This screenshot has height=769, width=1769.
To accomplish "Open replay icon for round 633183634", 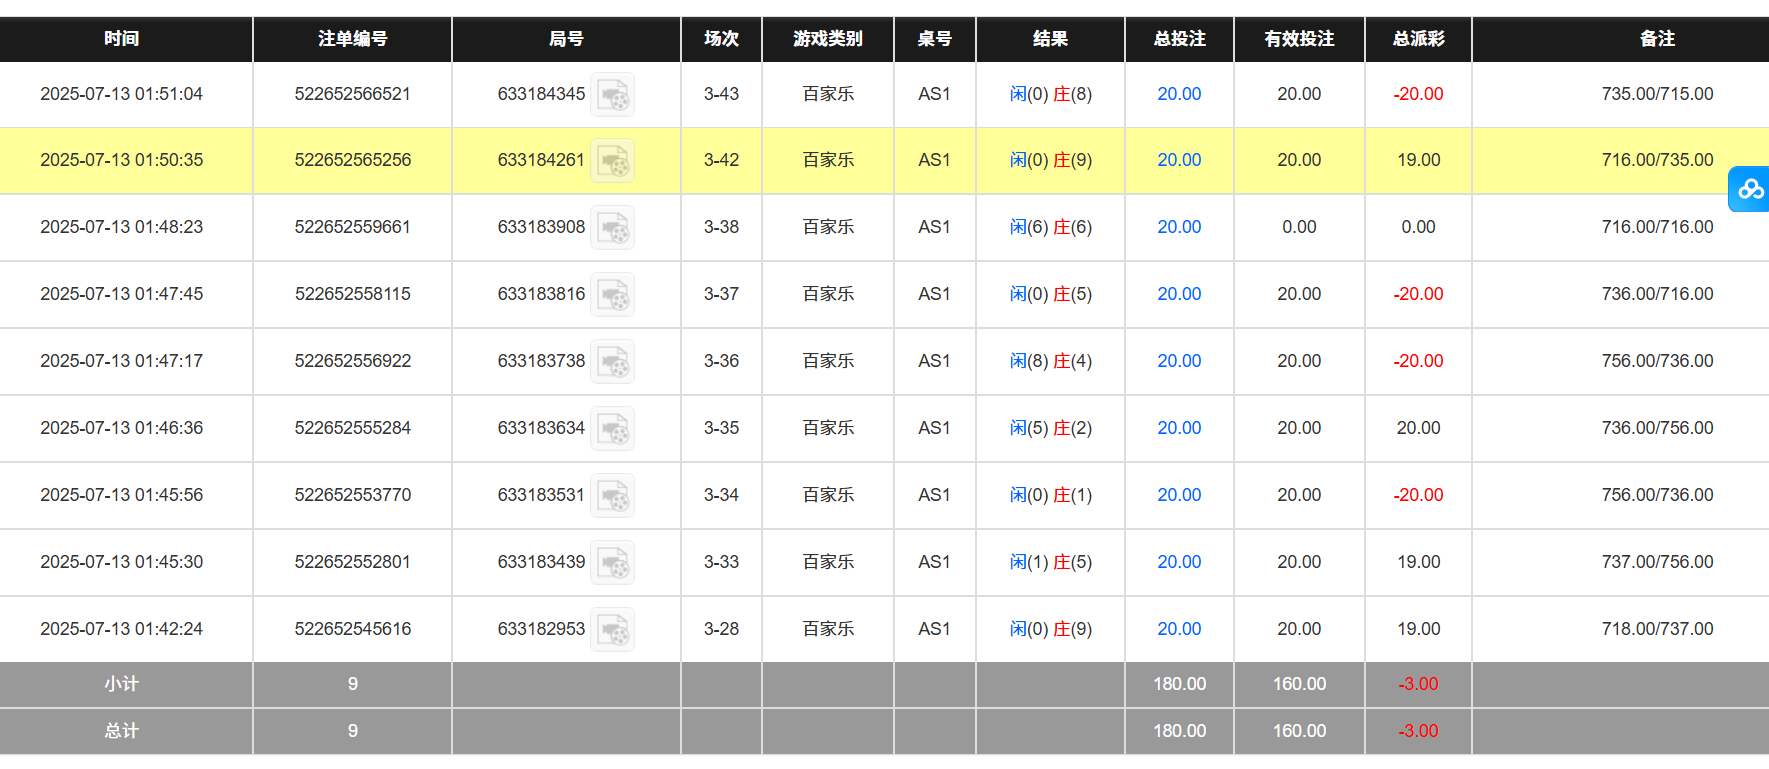I will tap(612, 429).
